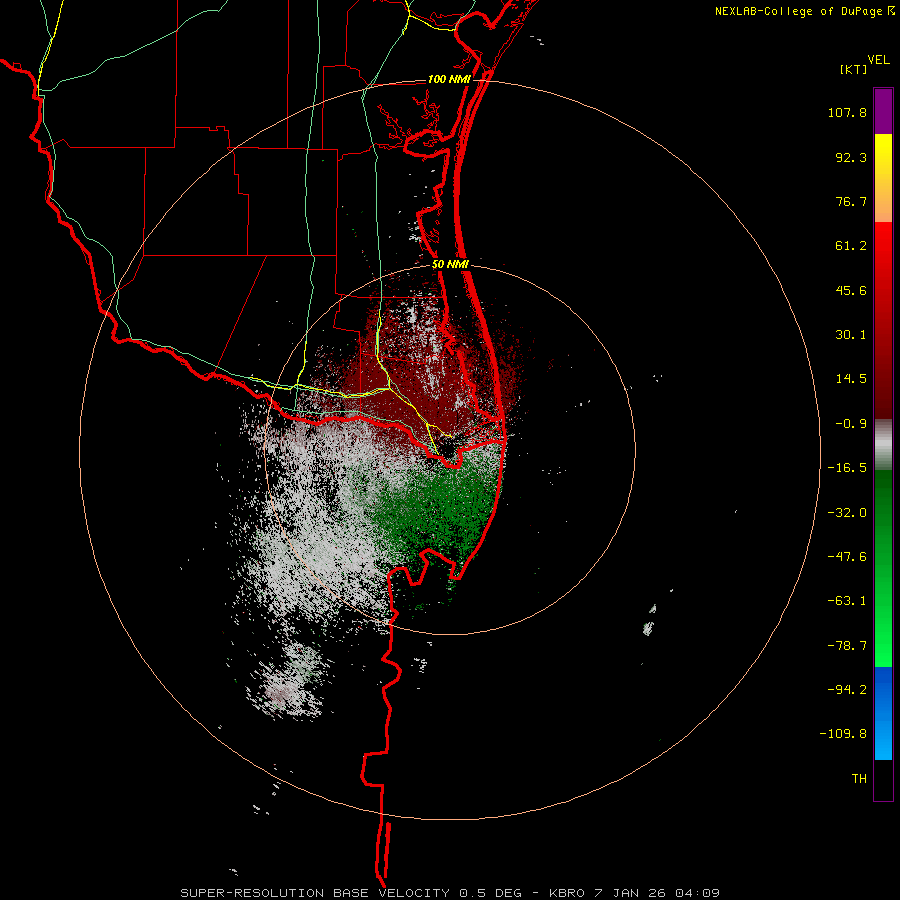Click the 107.8 value on velocity scale
The image size is (900, 900).
(847, 112)
